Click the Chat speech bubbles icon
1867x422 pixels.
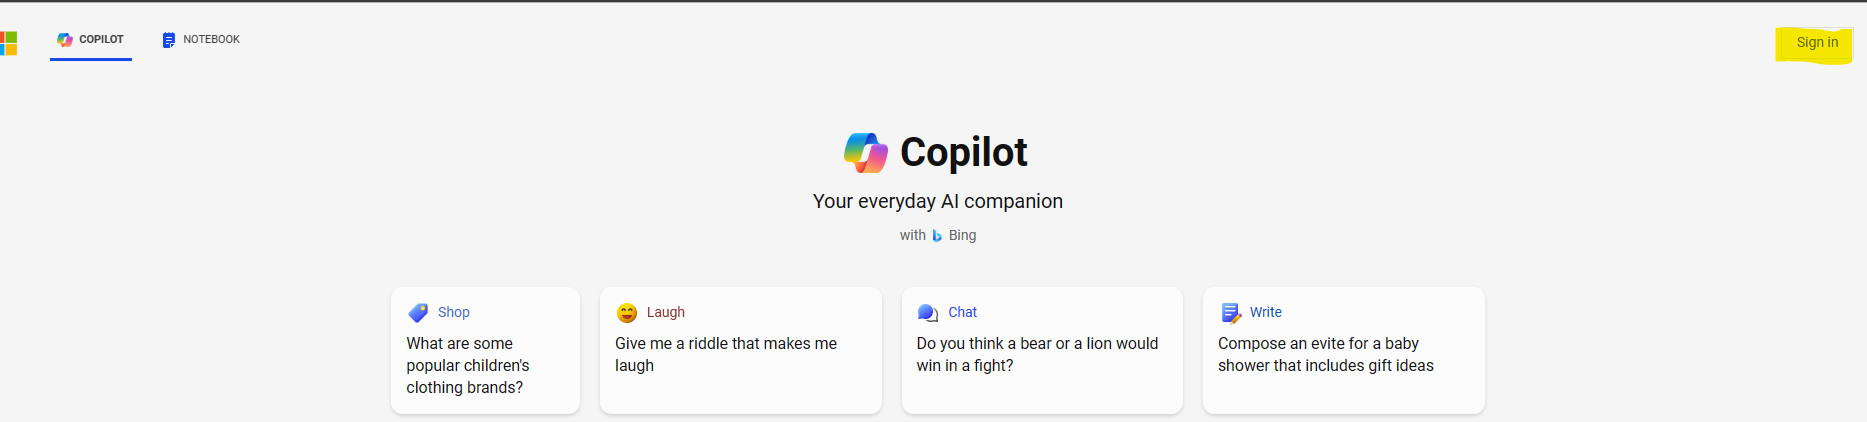[x=928, y=313]
